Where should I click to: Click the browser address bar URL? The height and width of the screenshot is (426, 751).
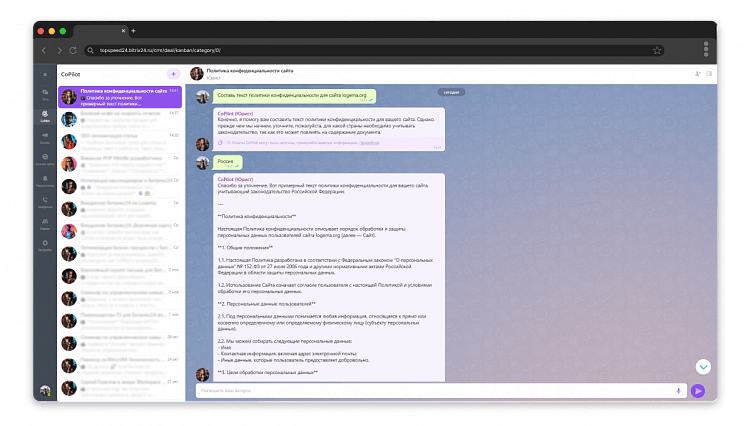coord(160,50)
